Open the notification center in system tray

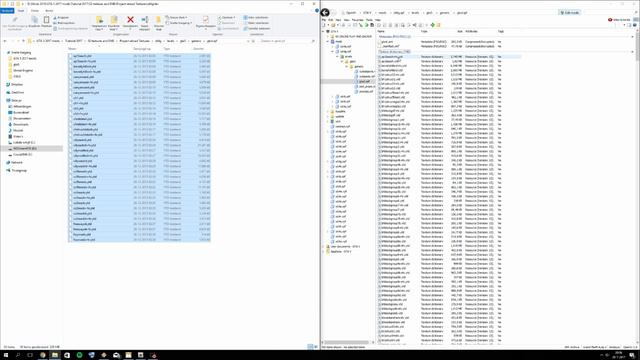click(632, 355)
